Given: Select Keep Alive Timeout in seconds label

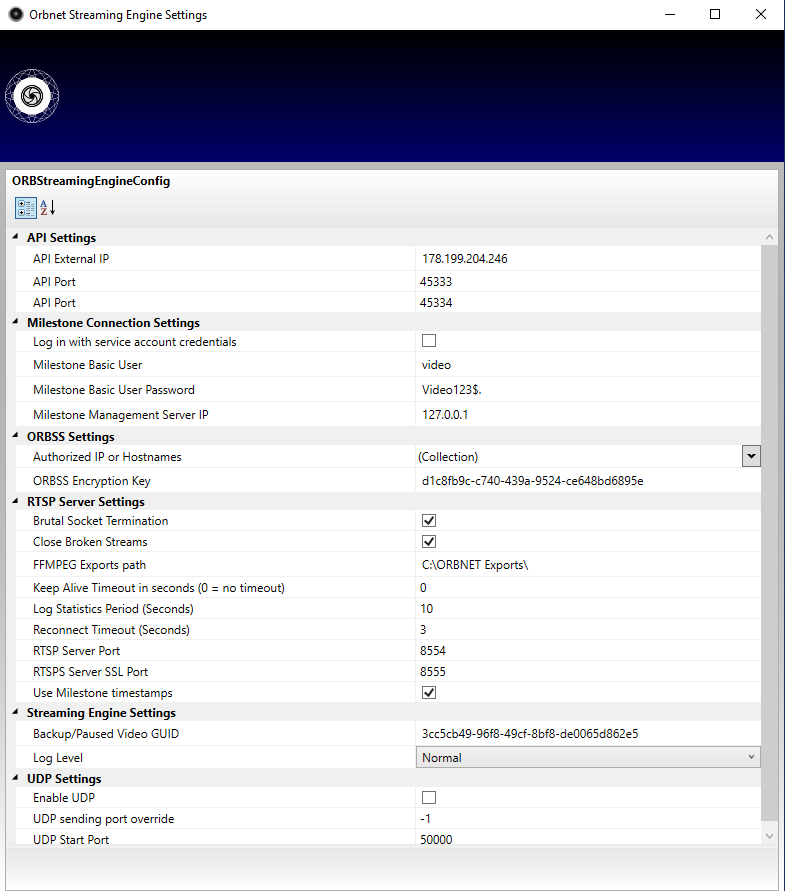Looking at the screenshot, I should click(159, 588).
